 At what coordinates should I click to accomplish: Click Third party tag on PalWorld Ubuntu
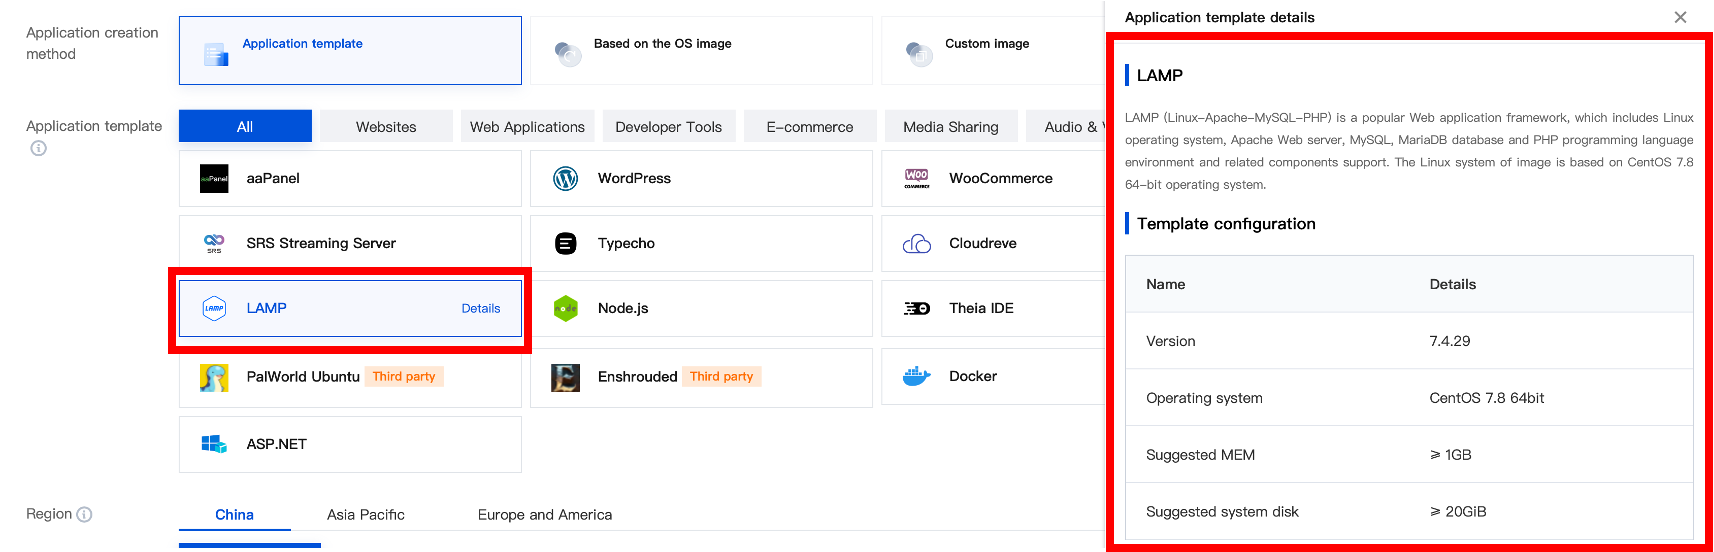click(404, 376)
